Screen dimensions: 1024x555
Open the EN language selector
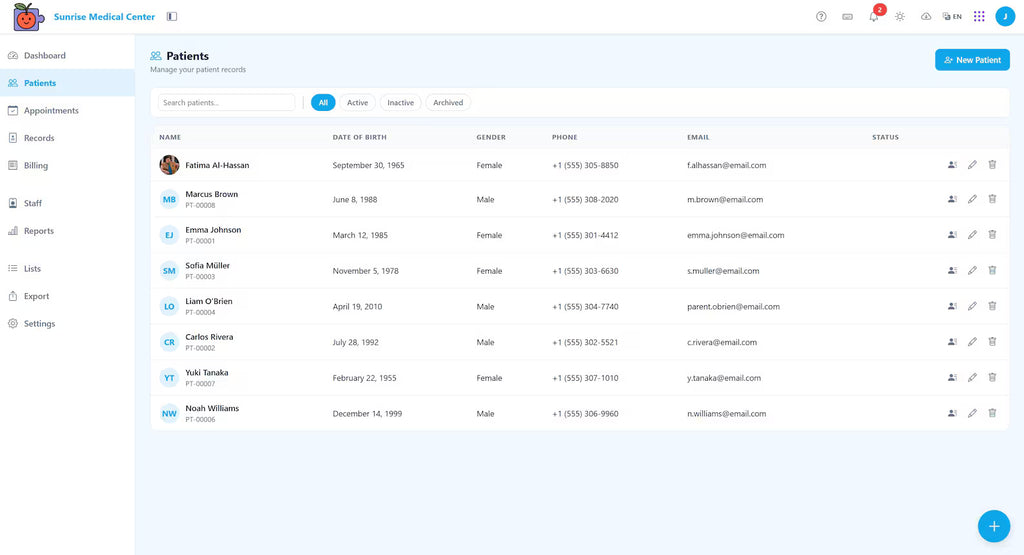click(952, 16)
